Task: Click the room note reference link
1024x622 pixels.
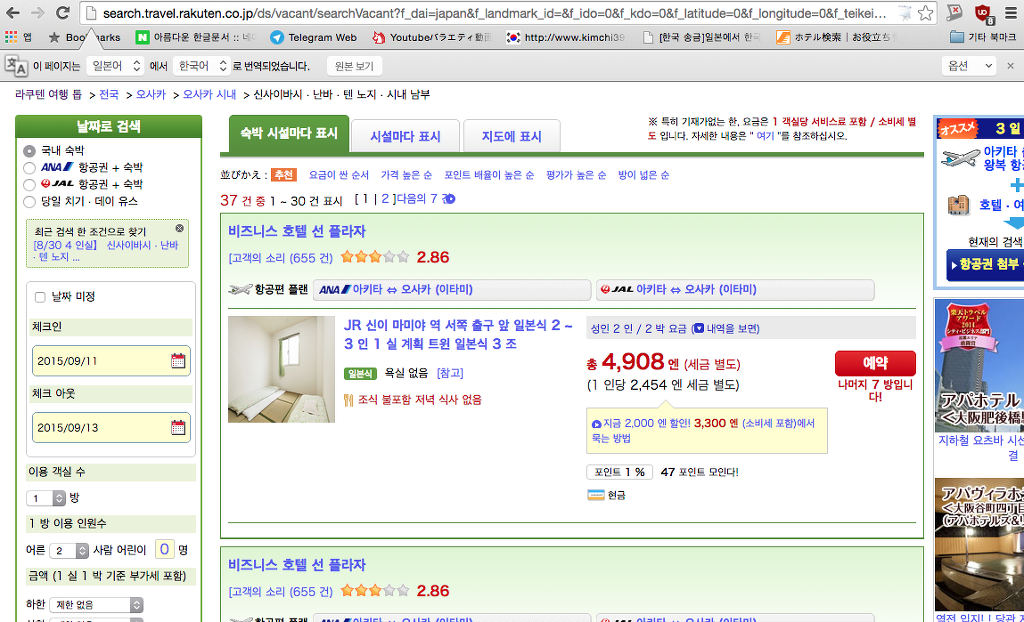Action: (x=450, y=373)
